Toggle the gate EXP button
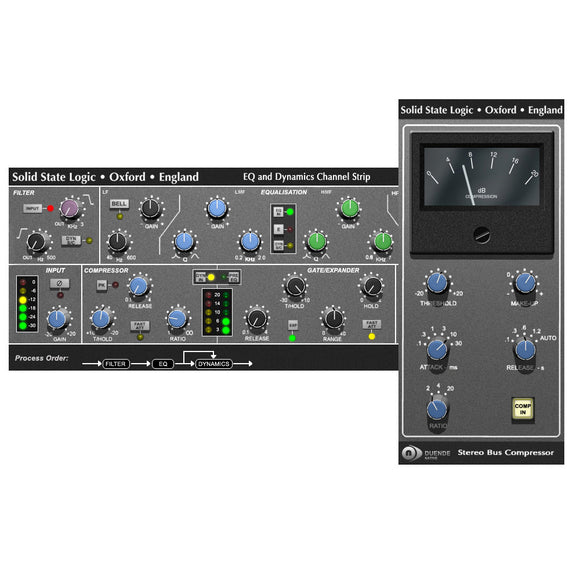Screen dimensions: 580x580 point(293,325)
